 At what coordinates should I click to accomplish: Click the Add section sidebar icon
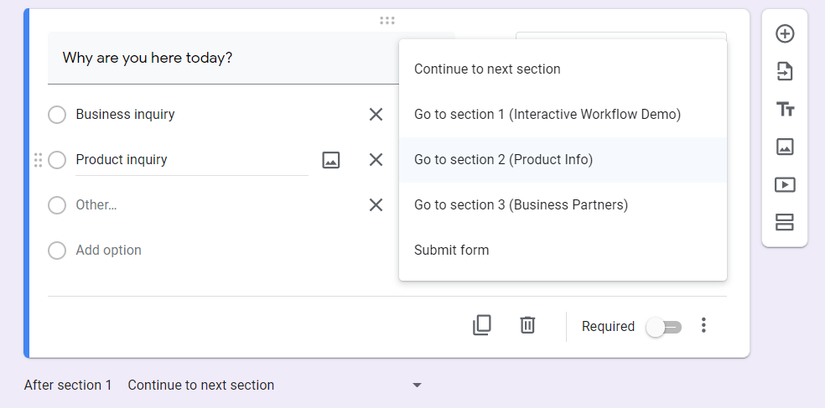785,223
